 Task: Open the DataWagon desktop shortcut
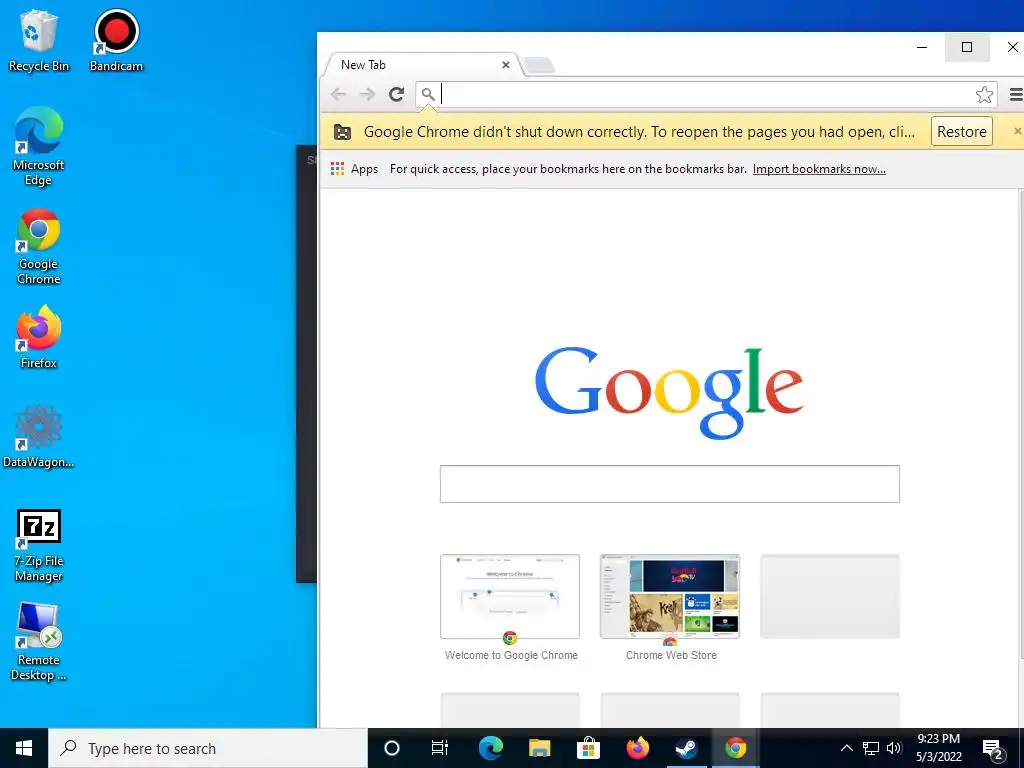point(38,436)
